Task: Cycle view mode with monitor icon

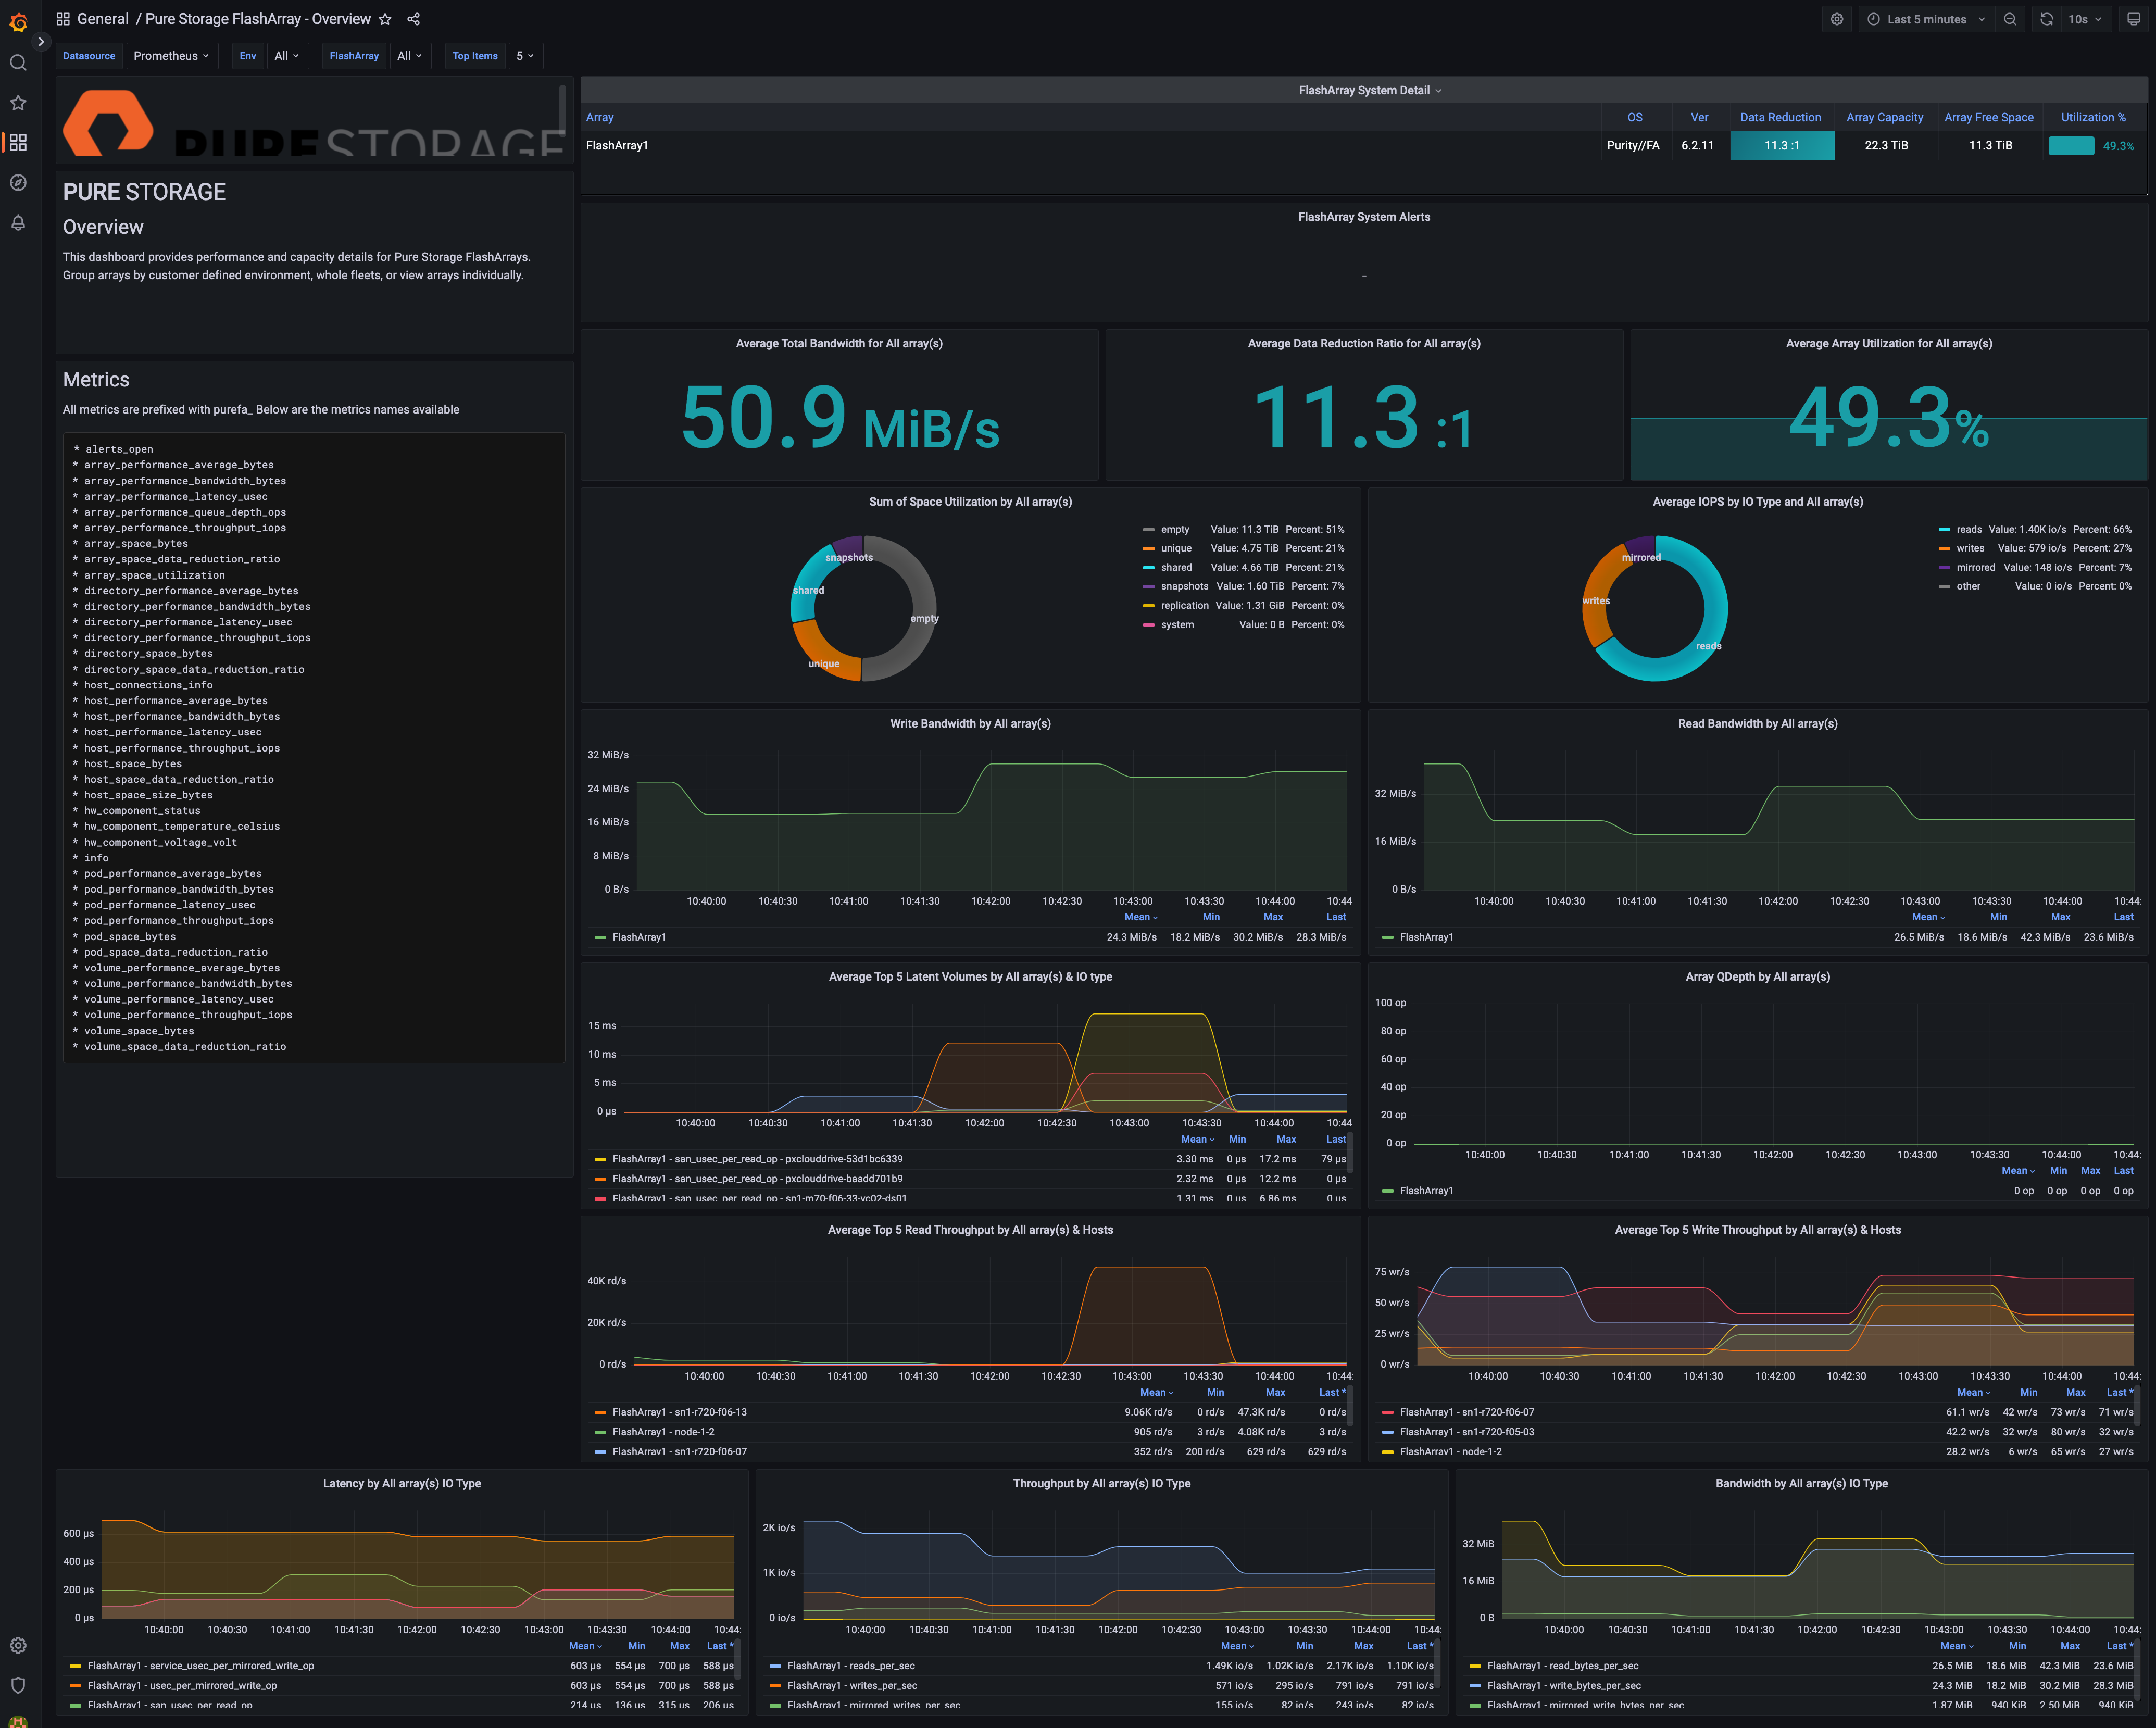Action: click(x=2133, y=19)
